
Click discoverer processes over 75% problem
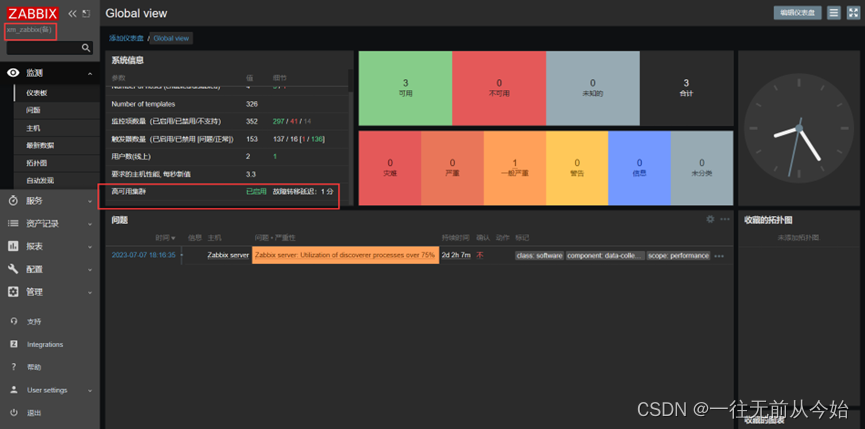[345, 255]
